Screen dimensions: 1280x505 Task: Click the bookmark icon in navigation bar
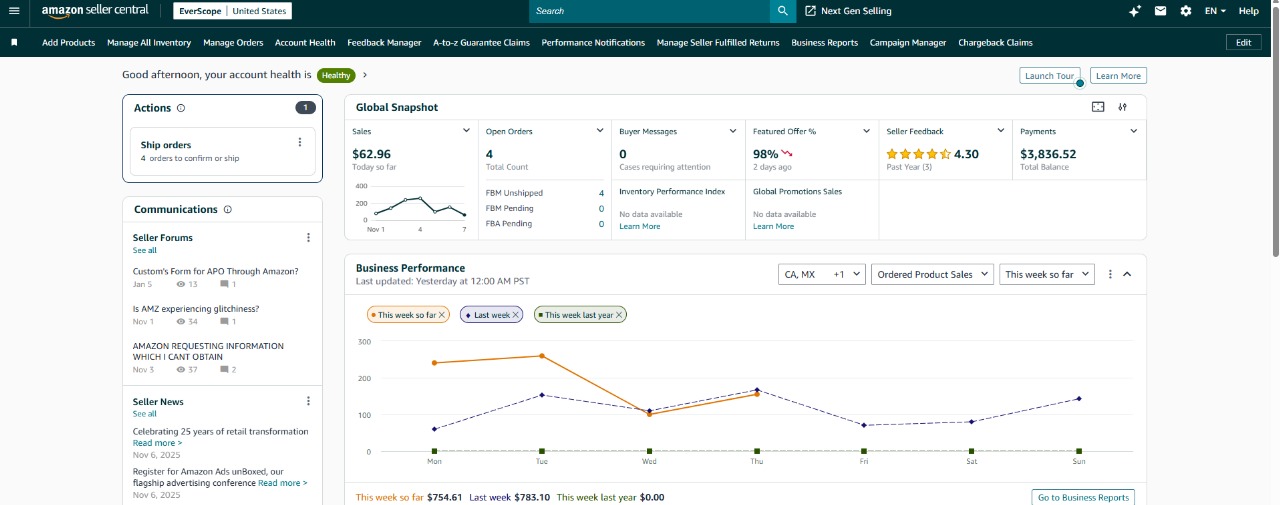pyautogui.click(x=14, y=43)
